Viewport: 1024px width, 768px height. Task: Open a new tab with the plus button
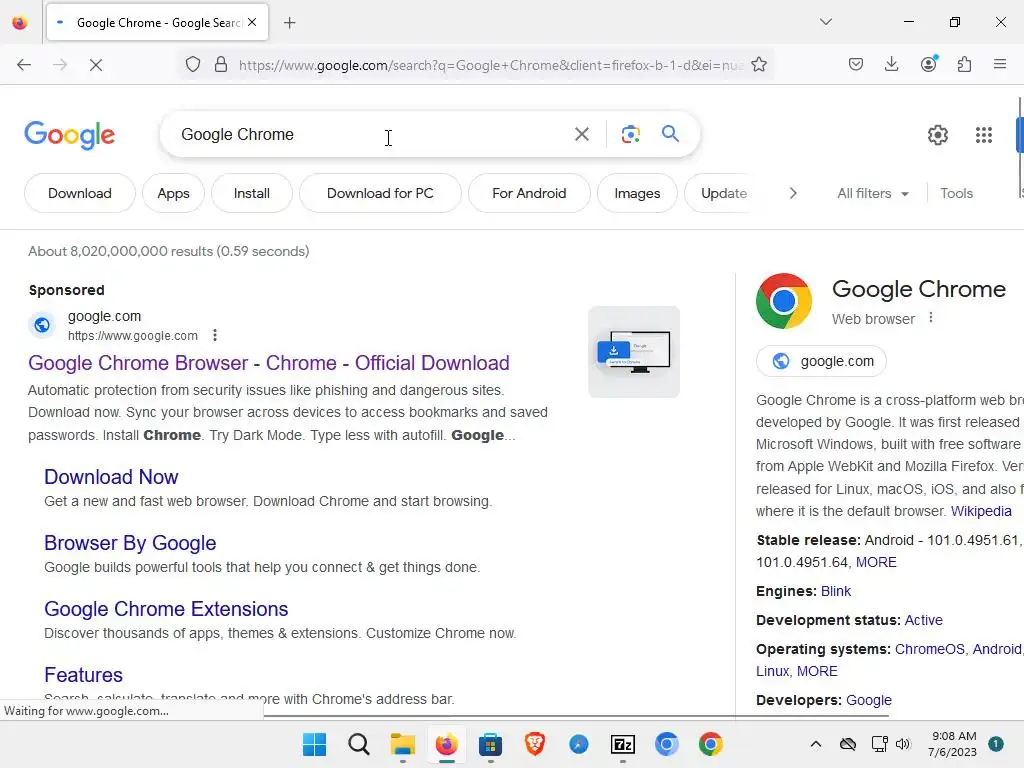(290, 23)
